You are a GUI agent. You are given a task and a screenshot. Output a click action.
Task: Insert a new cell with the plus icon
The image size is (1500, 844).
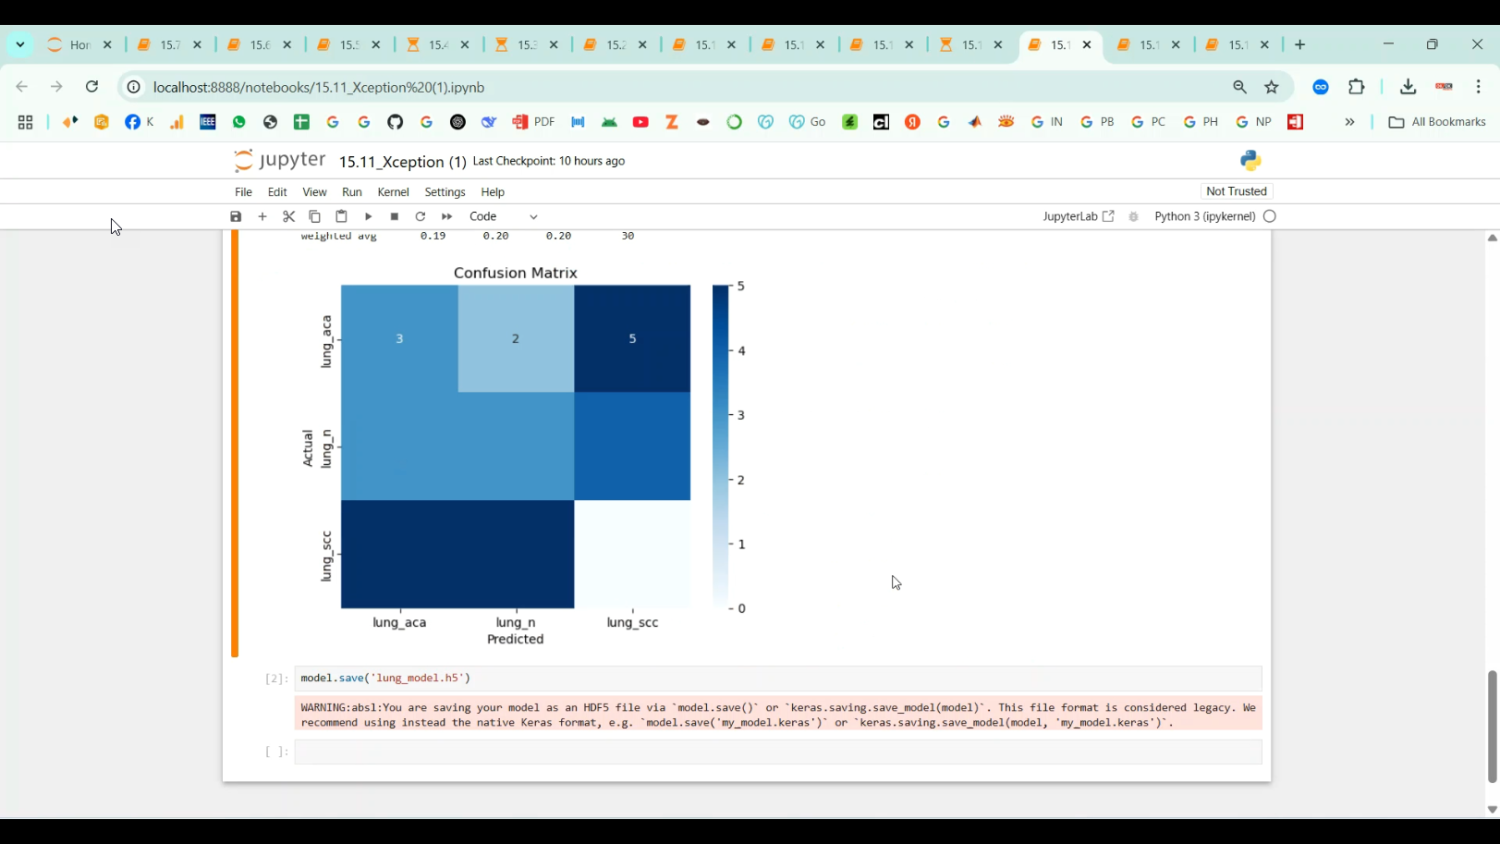pyautogui.click(x=262, y=216)
